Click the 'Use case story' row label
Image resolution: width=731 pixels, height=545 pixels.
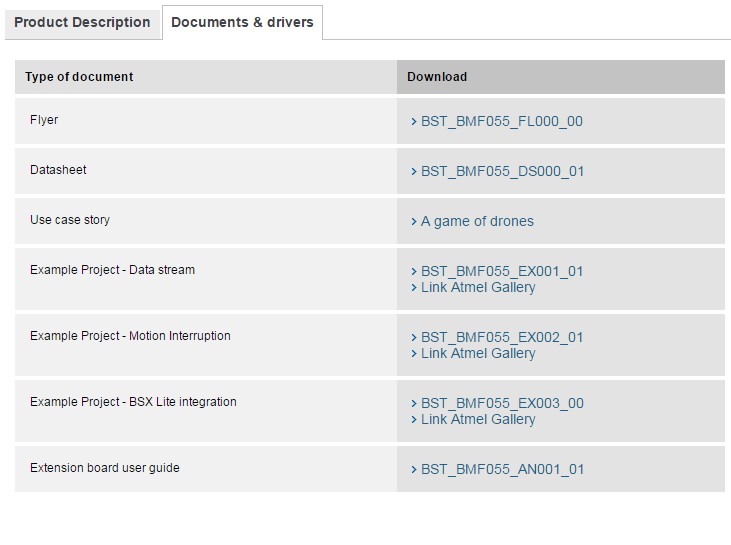[70, 220]
